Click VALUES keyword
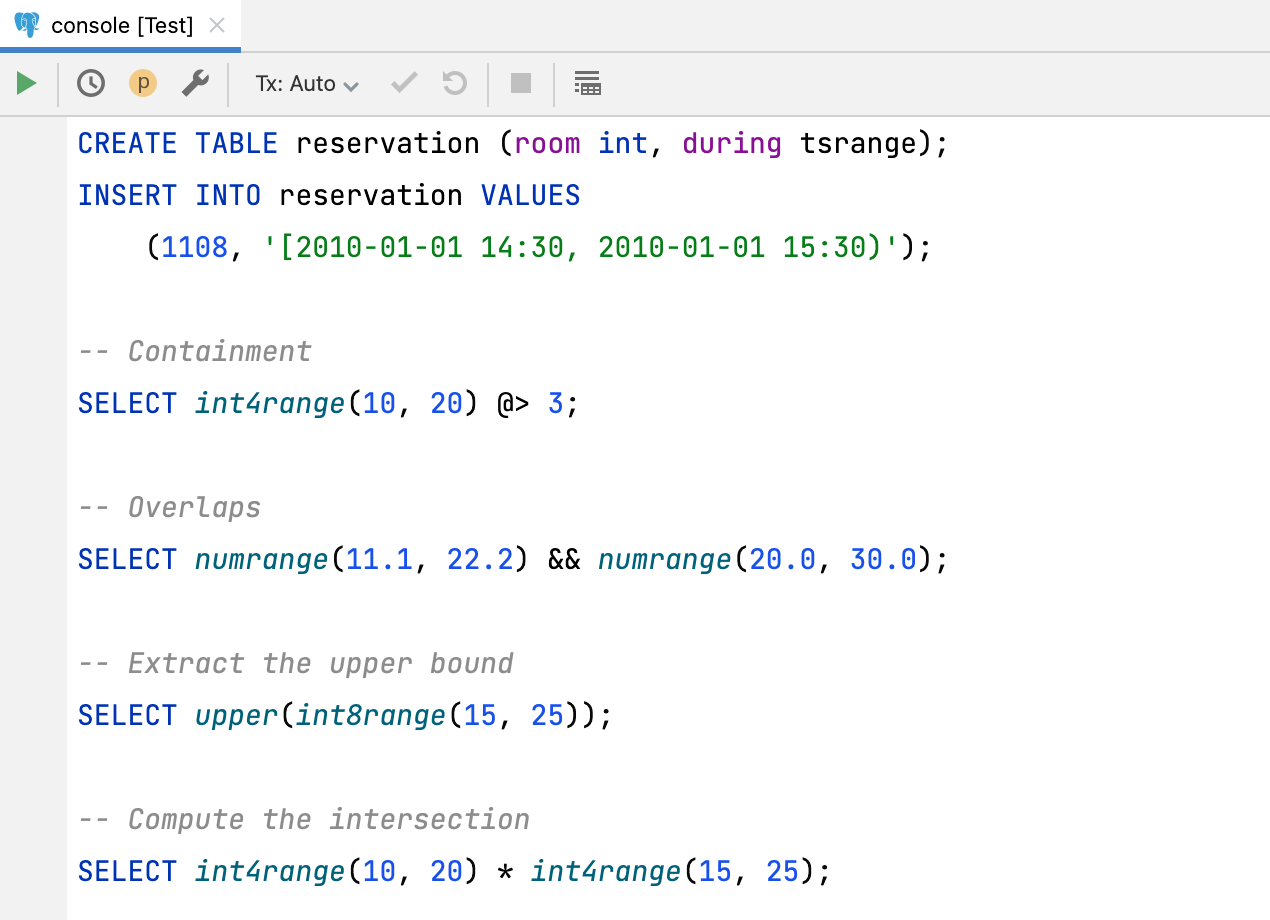 [x=530, y=196]
